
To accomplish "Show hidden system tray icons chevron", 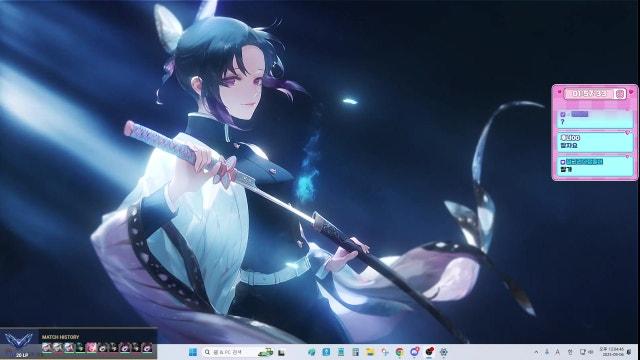I will [x=536, y=352].
